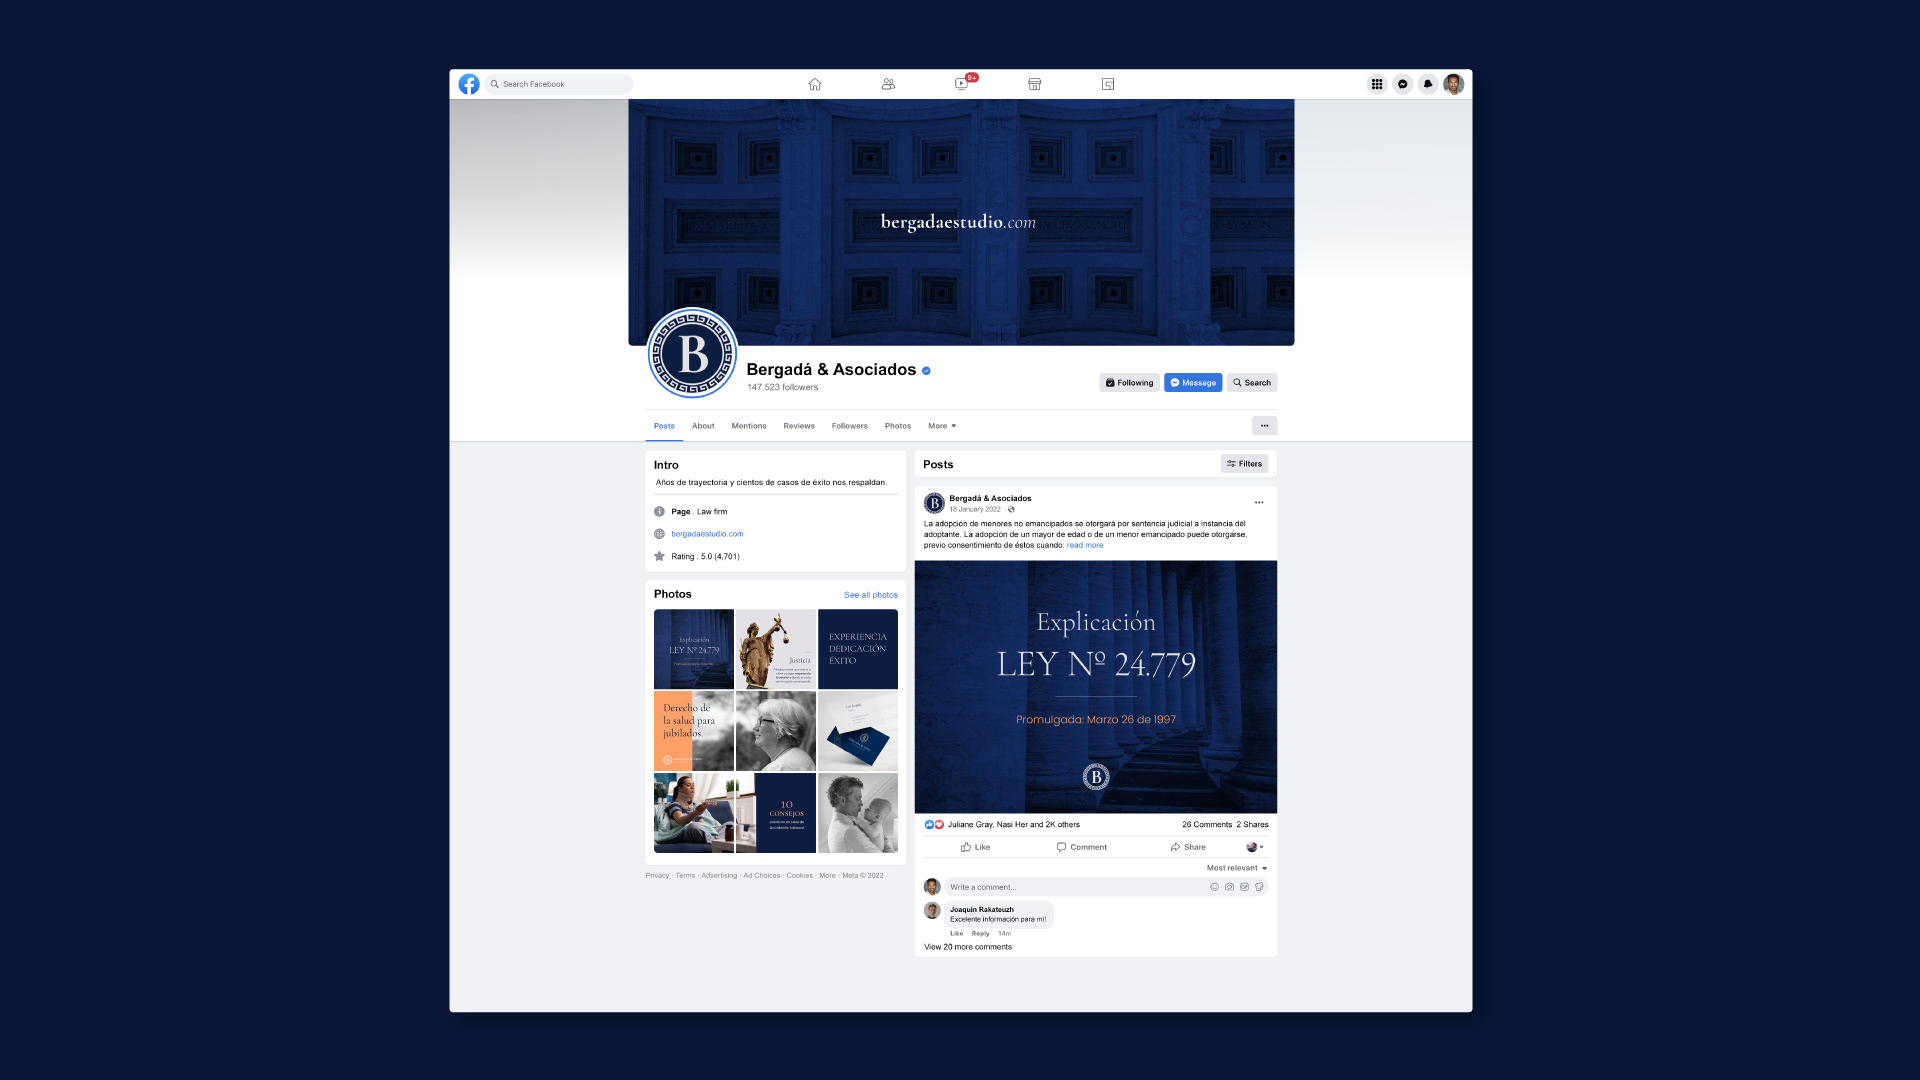The height and width of the screenshot is (1080, 1920).
Task: Open the commenting-as profile switcher dropdown
Action: (x=1255, y=847)
